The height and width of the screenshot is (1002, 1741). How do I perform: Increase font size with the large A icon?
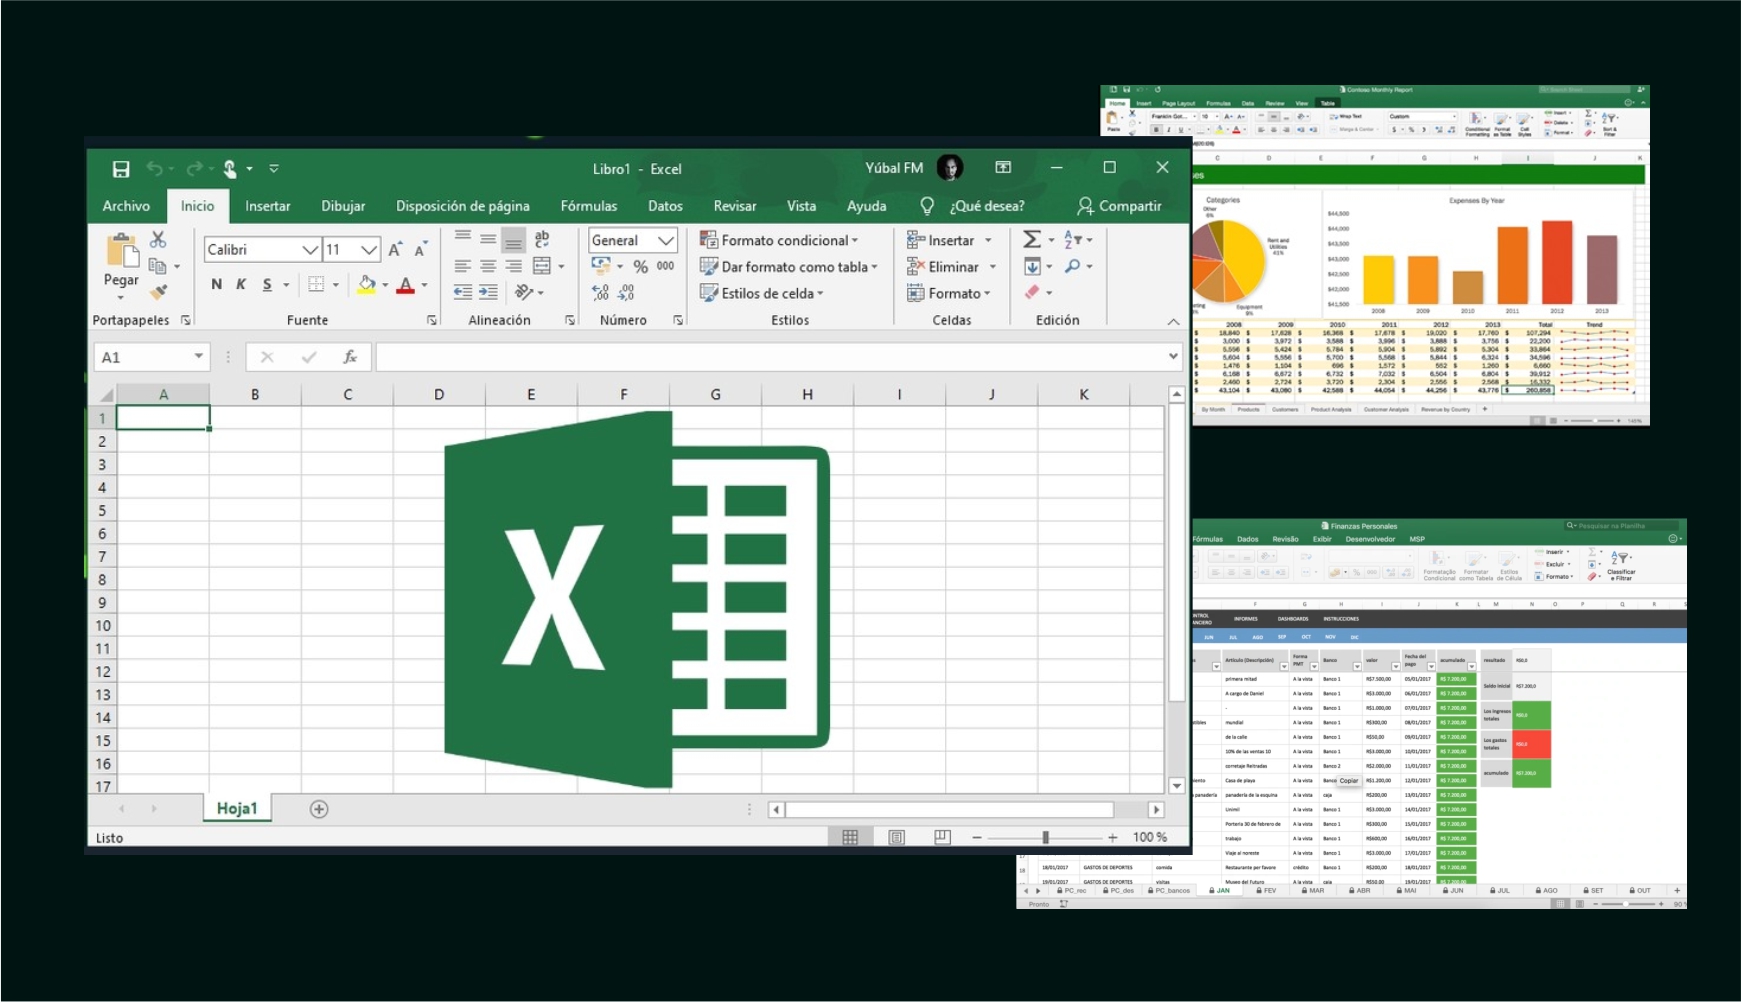395,249
